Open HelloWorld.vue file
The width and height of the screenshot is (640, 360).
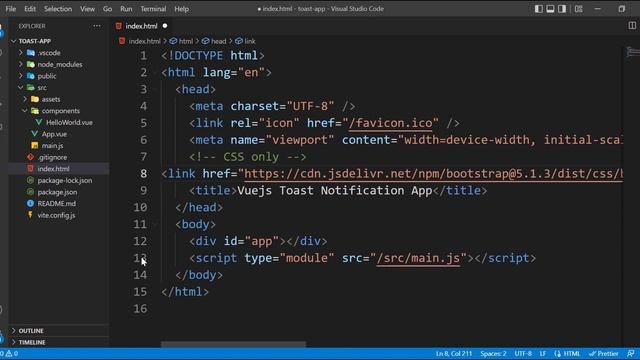pyautogui.click(x=69, y=122)
